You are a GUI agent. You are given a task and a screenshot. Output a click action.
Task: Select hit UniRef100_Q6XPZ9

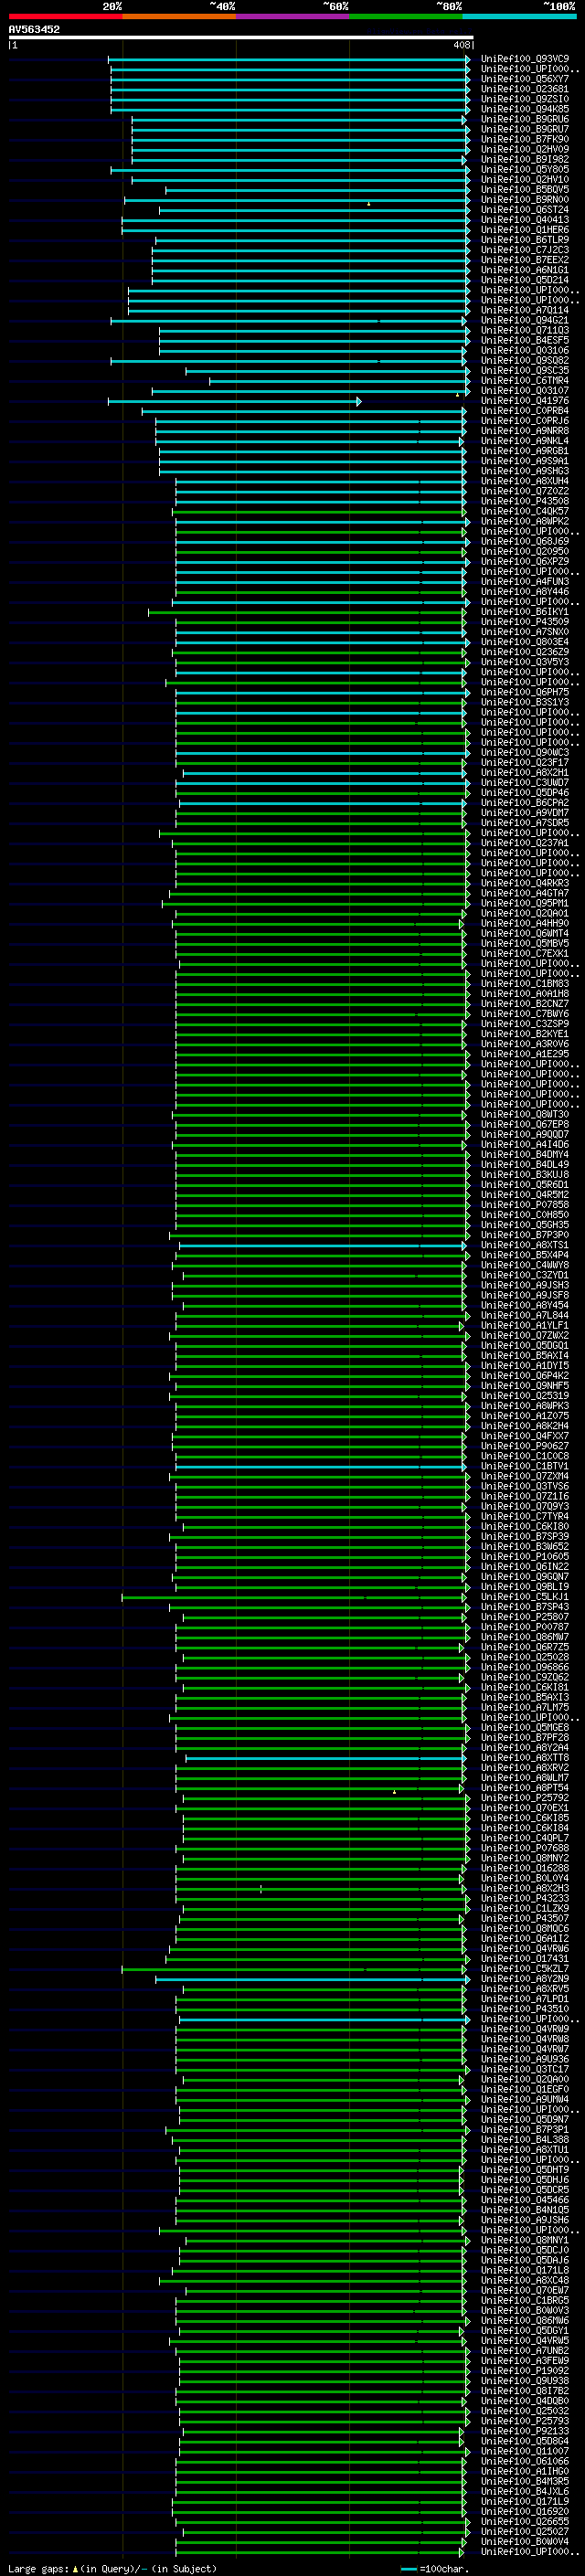pos(525,561)
